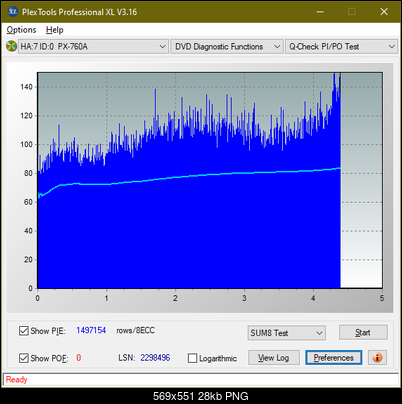
Task: Enable the Logarithmic checkbox
Action: (192, 358)
